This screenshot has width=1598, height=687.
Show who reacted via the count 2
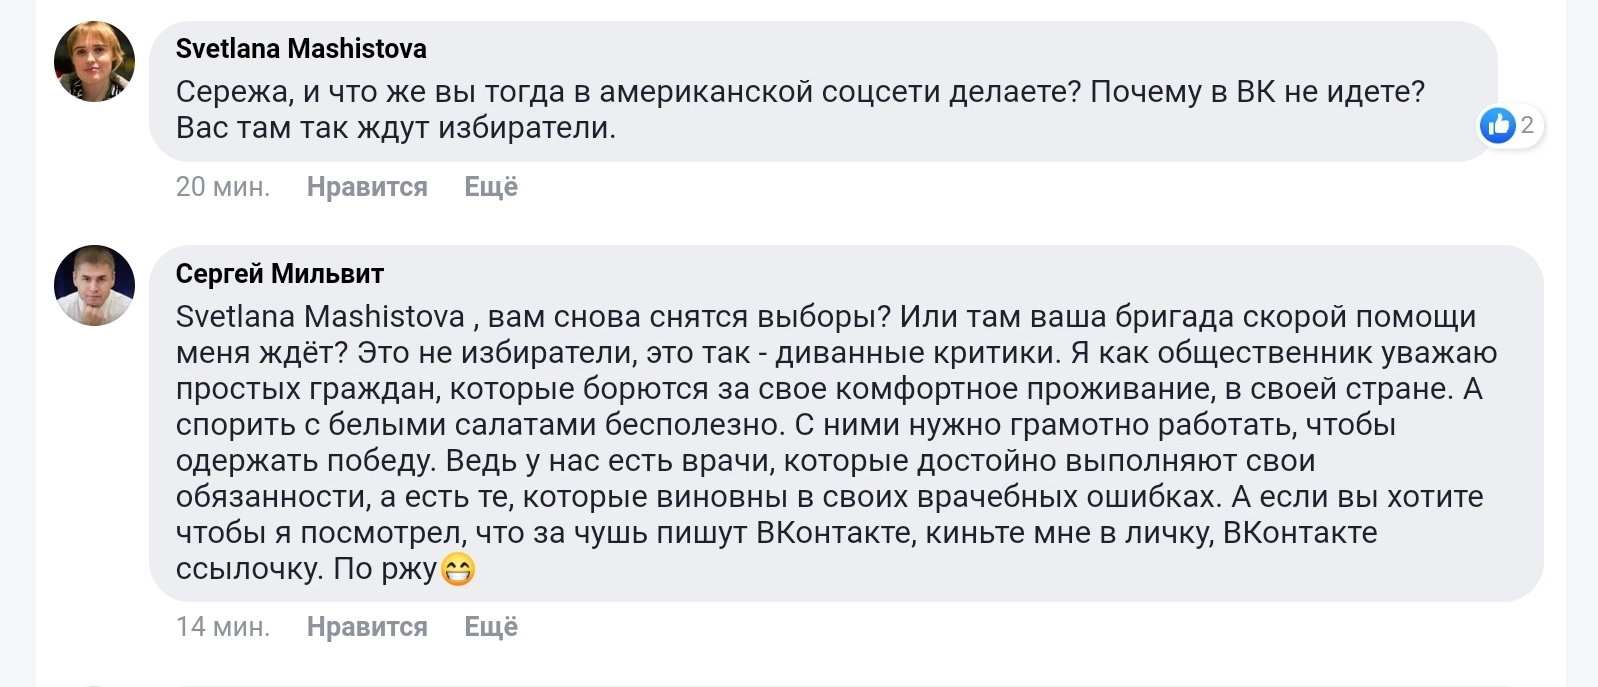pyautogui.click(x=1527, y=125)
